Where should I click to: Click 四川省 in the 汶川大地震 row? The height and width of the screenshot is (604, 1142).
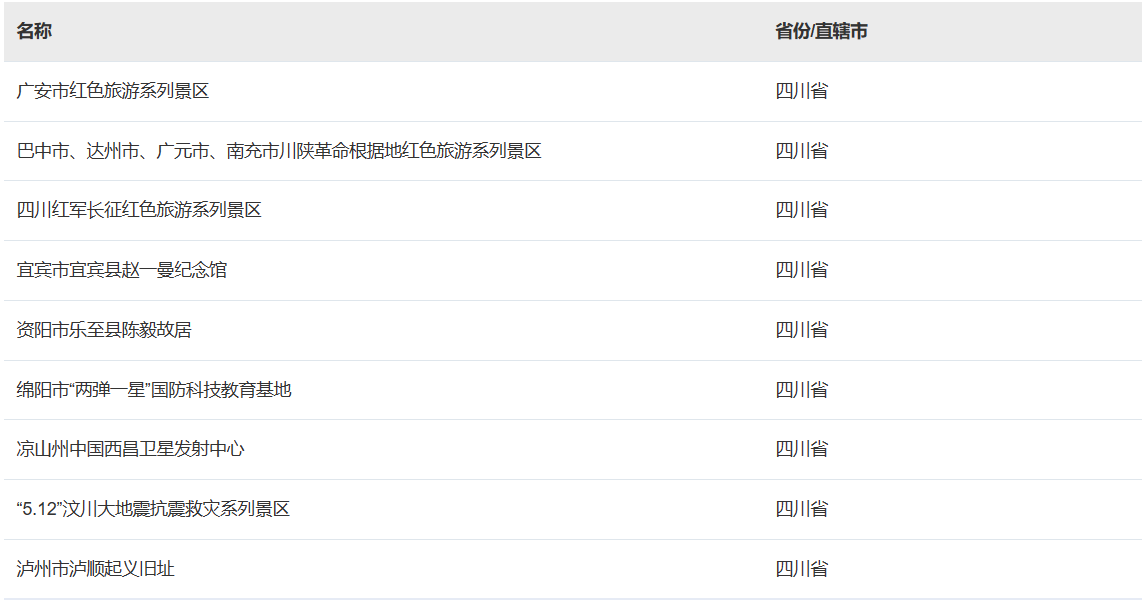[802, 509]
